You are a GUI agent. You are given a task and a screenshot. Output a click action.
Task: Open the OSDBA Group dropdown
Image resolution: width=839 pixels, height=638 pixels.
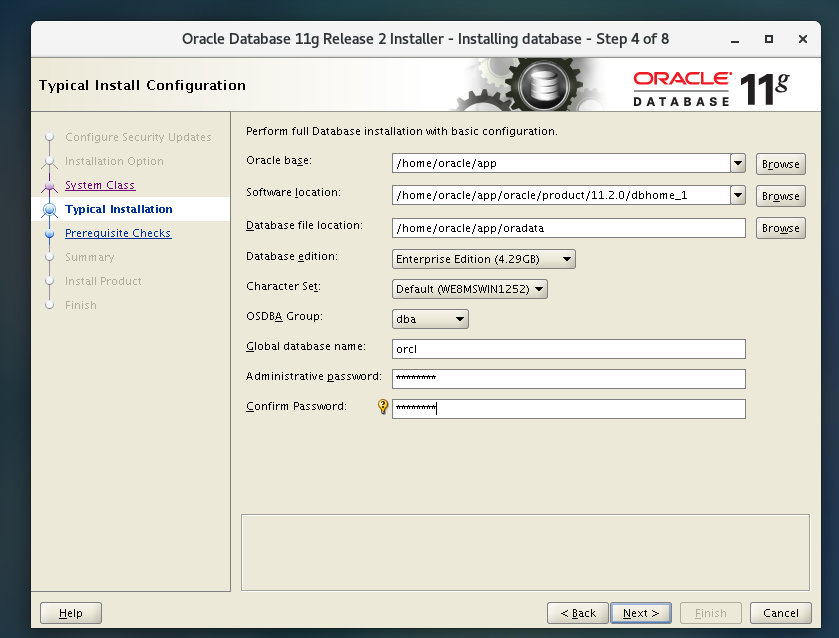[x=430, y=319]
